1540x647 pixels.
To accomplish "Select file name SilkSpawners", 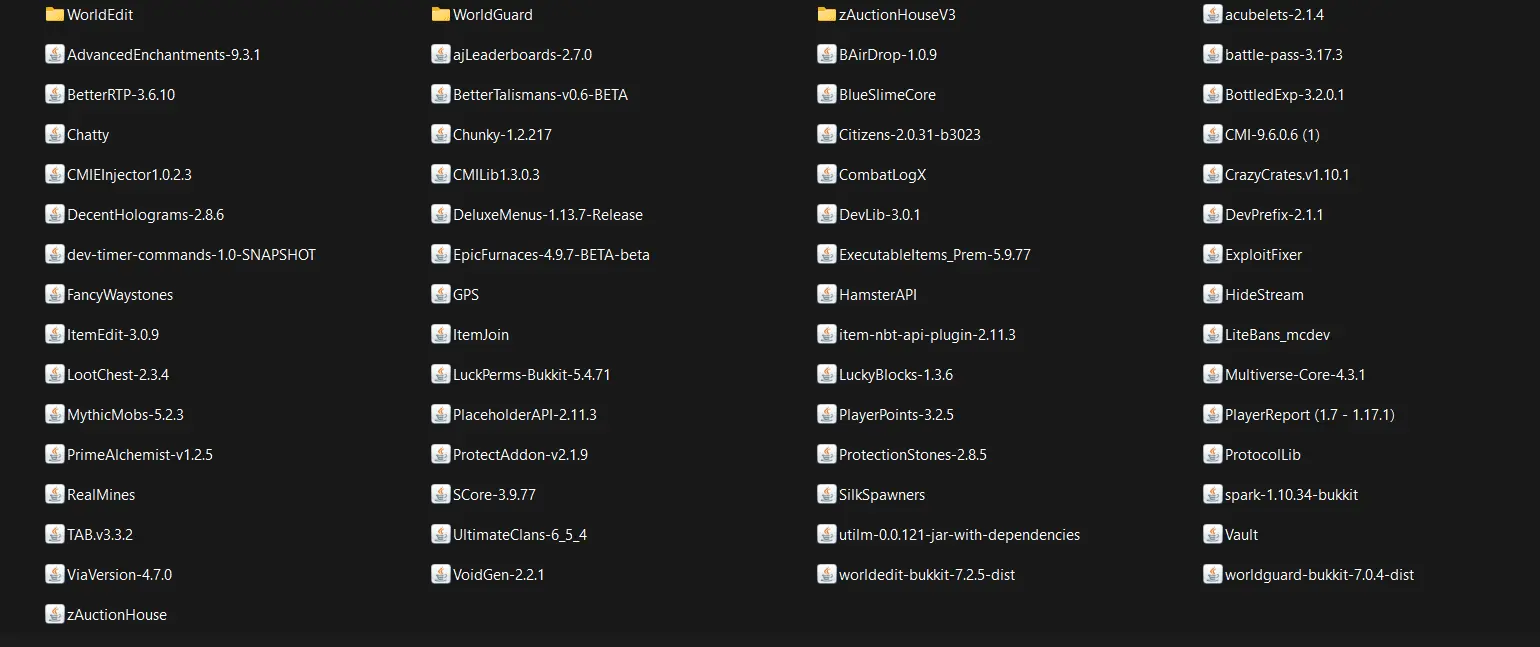I will coord(882,495).
